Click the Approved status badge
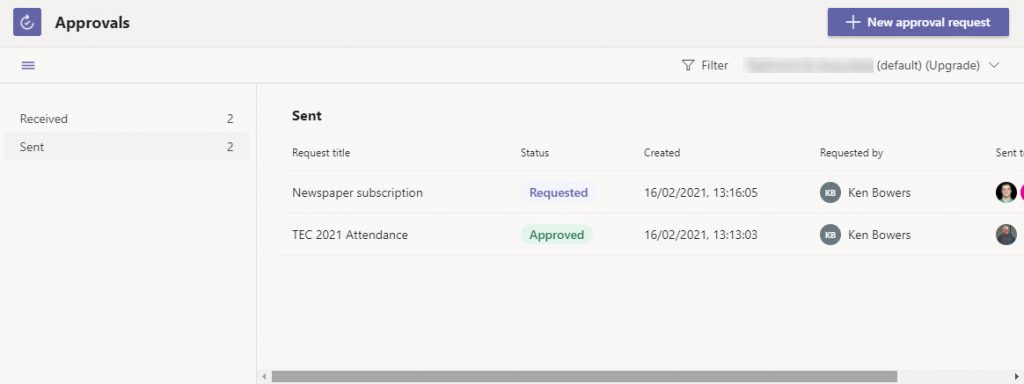Image resolution: width=1024 pixels, height=384 pixels. click(556, 234)
